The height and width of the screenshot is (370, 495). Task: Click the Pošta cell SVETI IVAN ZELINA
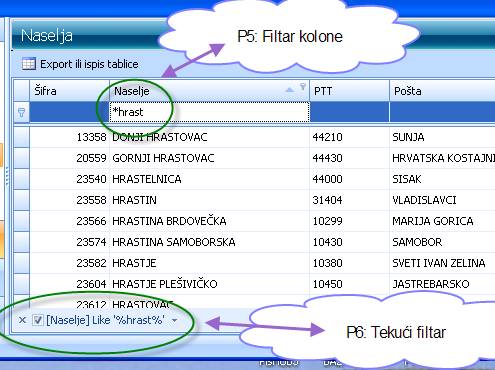[x=442, y=263]
